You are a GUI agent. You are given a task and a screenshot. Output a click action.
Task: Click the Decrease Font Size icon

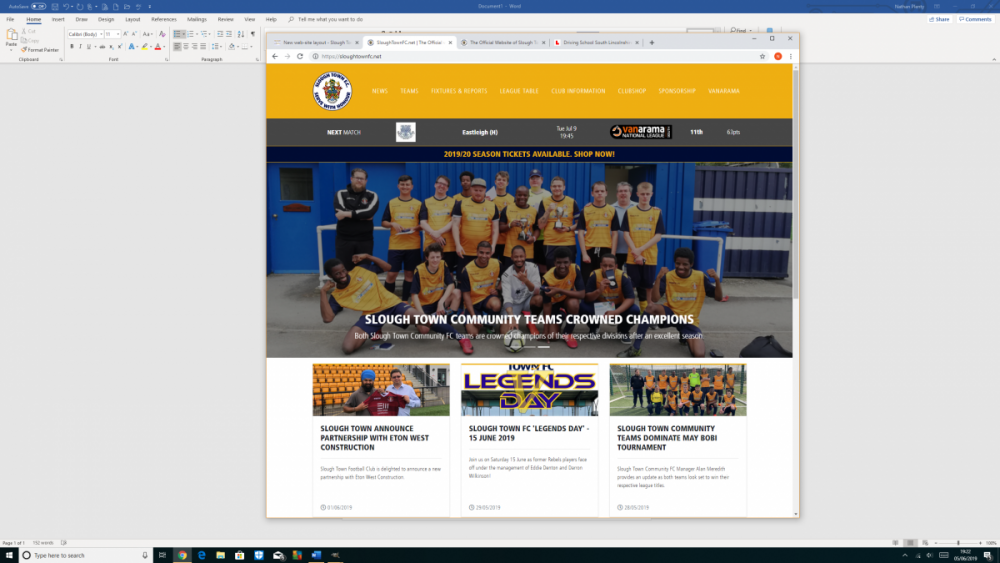point(134,34)
